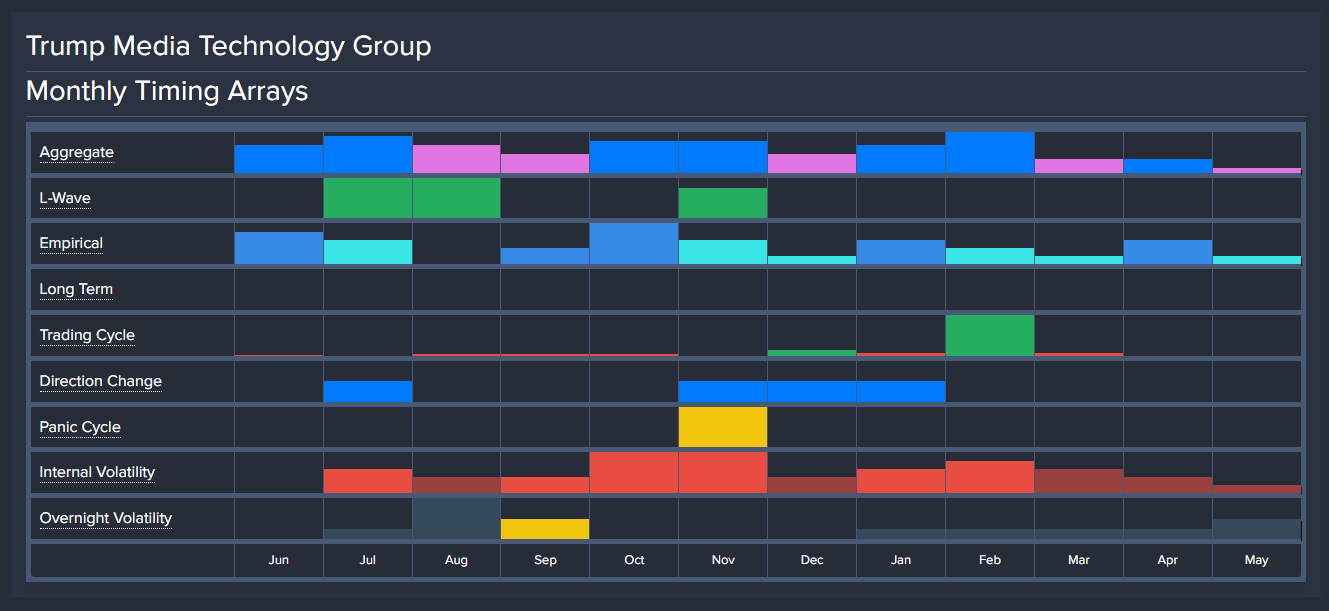Click the green Trading Cycle bar for February

[990, 335]
